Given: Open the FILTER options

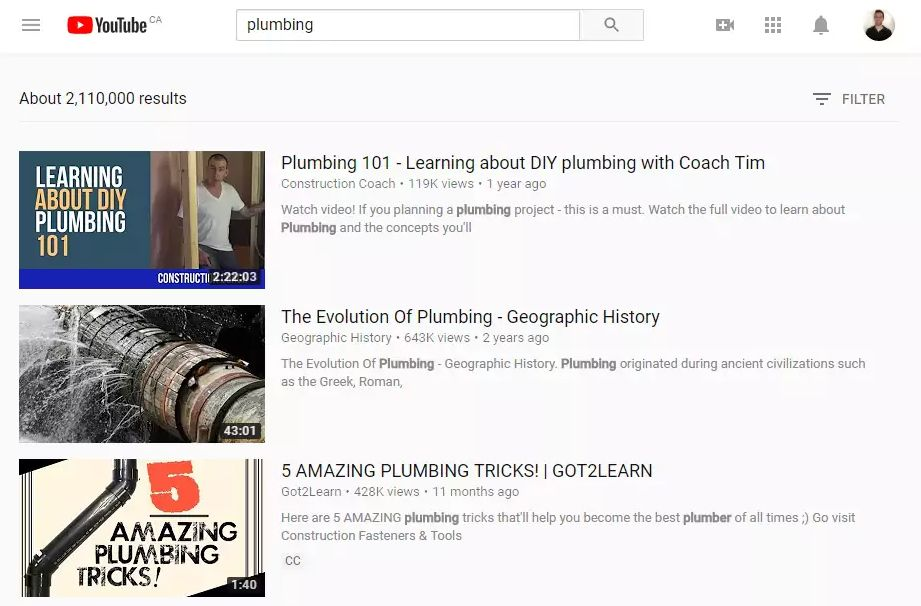Looking at the screenshot, I should pyautogui.click(x=848, y=99).
